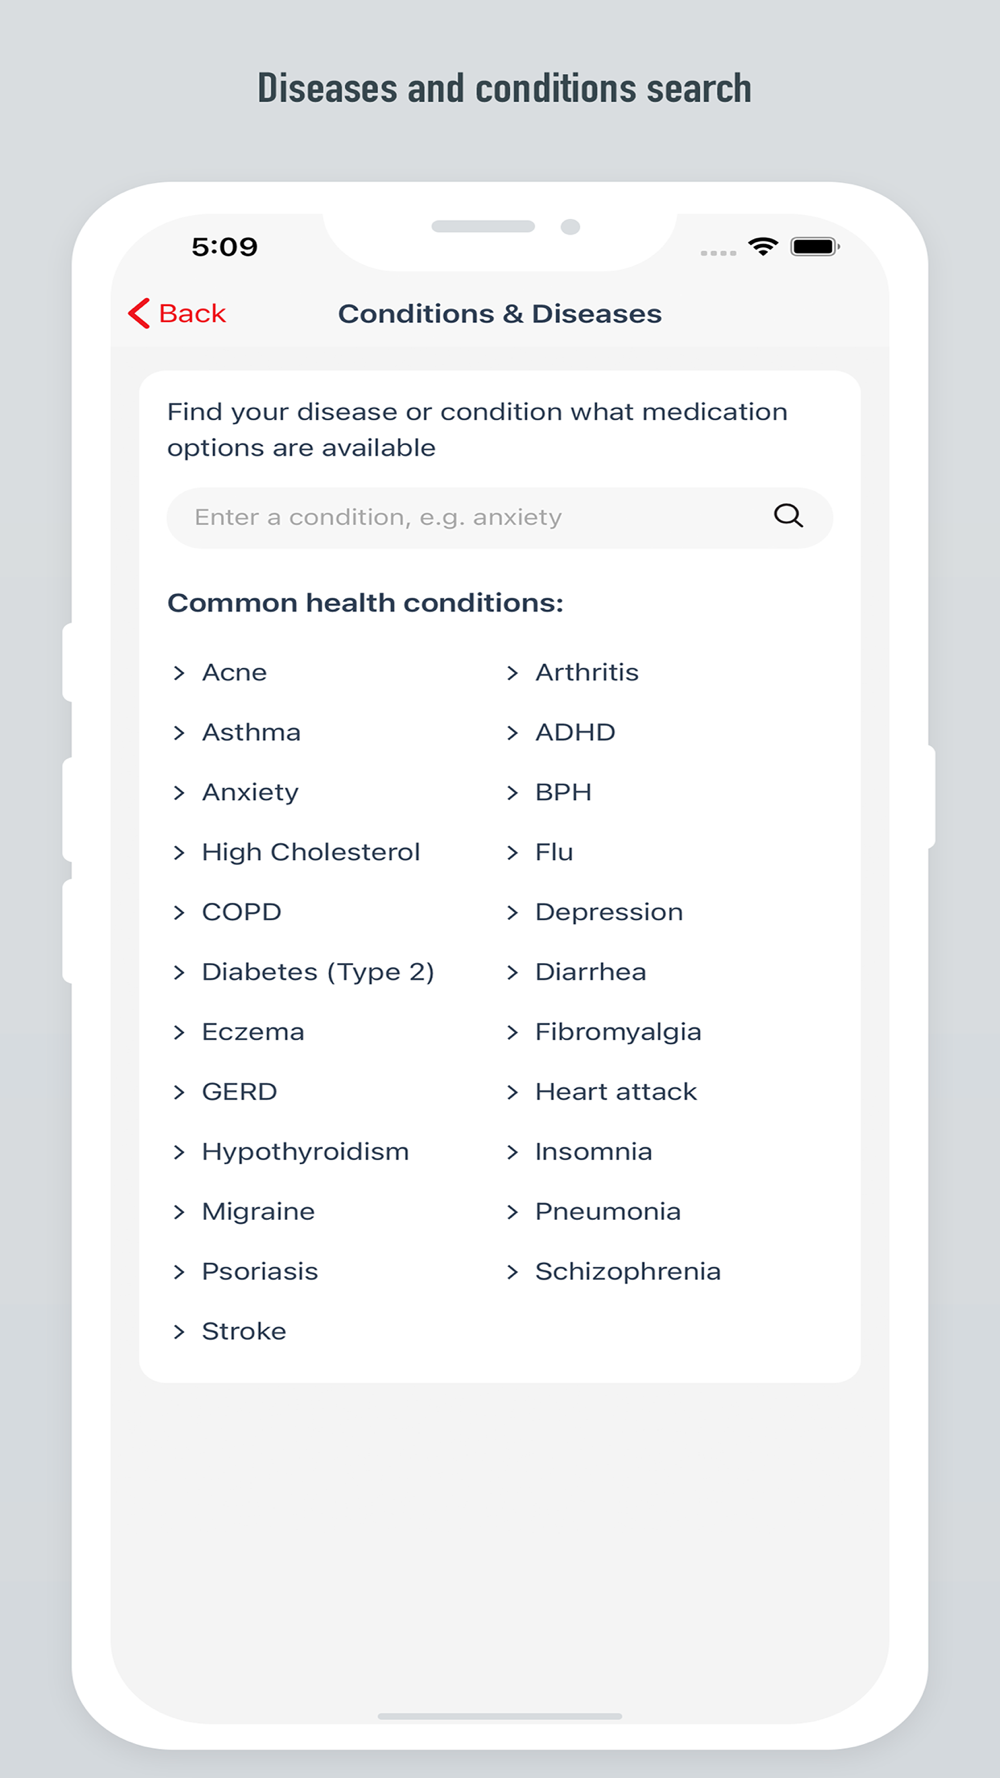Click the chevron beside Acne
This screenshot has width=1000, height=1778.
coord(179,673)
